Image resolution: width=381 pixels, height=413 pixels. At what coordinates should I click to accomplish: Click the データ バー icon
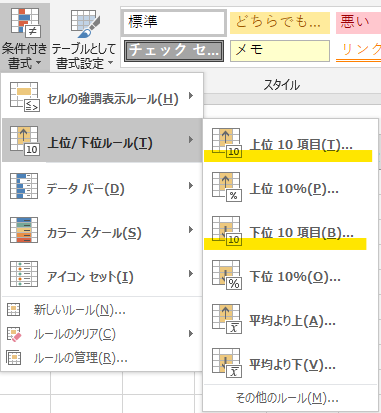point(24,186)
